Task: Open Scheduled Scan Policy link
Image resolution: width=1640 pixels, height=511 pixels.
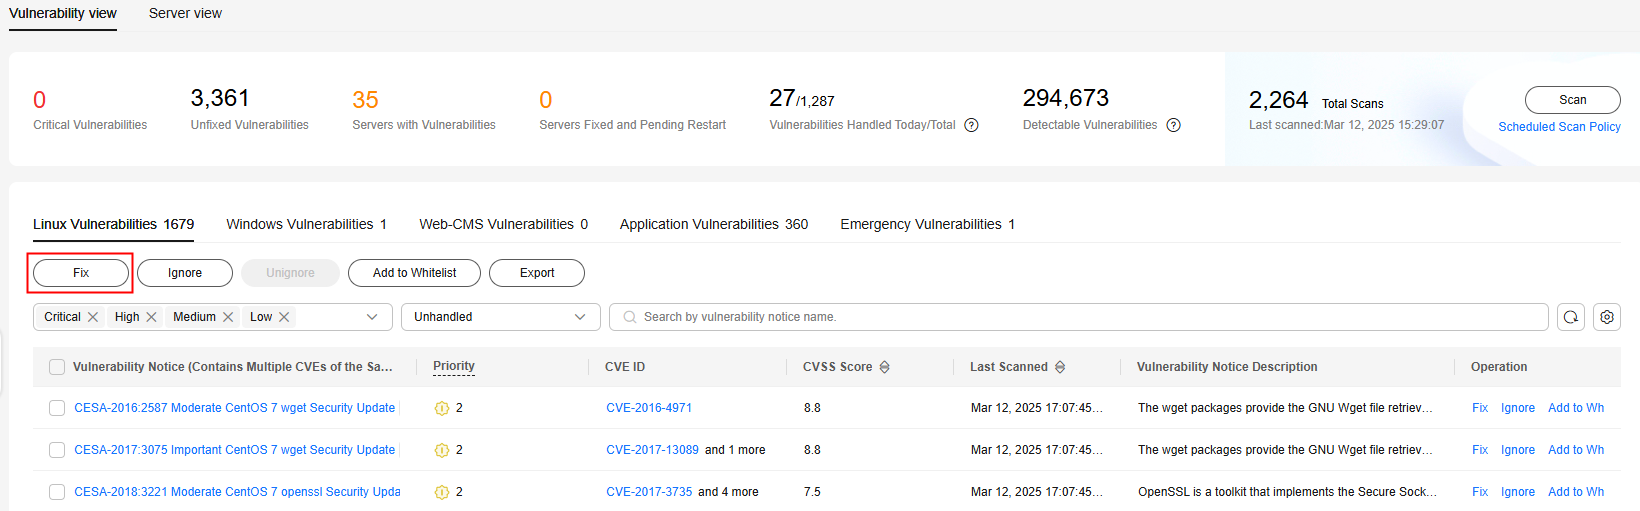Action: (1559, 127)
